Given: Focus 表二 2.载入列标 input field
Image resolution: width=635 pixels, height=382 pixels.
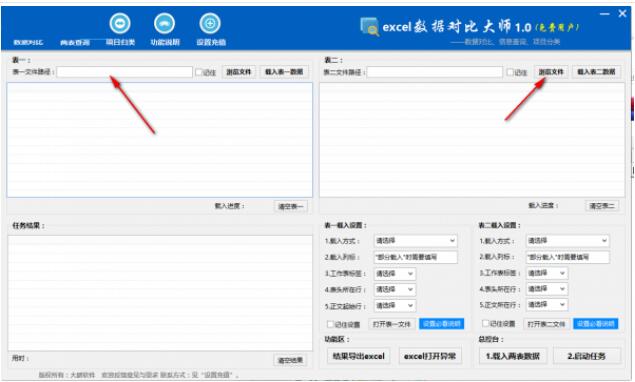Looking at the screenshot, I should tap(567, 257).
